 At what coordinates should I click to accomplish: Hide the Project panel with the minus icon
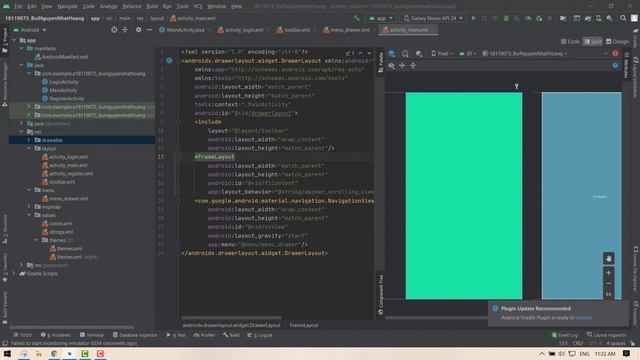(x=149, y=30)
